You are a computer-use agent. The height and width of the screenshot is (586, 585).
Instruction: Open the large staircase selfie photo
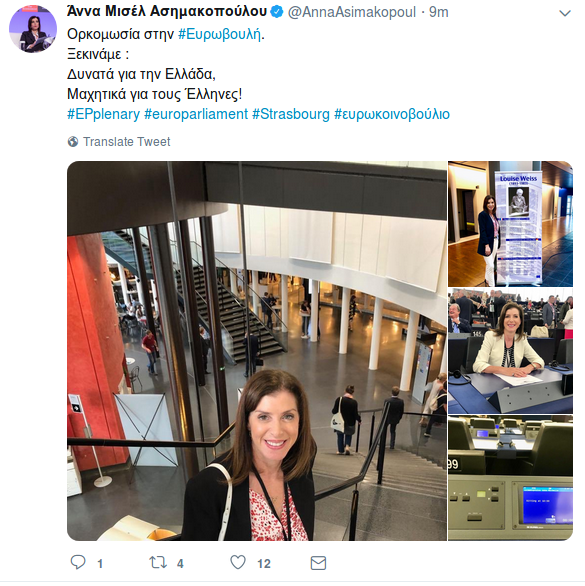click(x=257, y=351)
